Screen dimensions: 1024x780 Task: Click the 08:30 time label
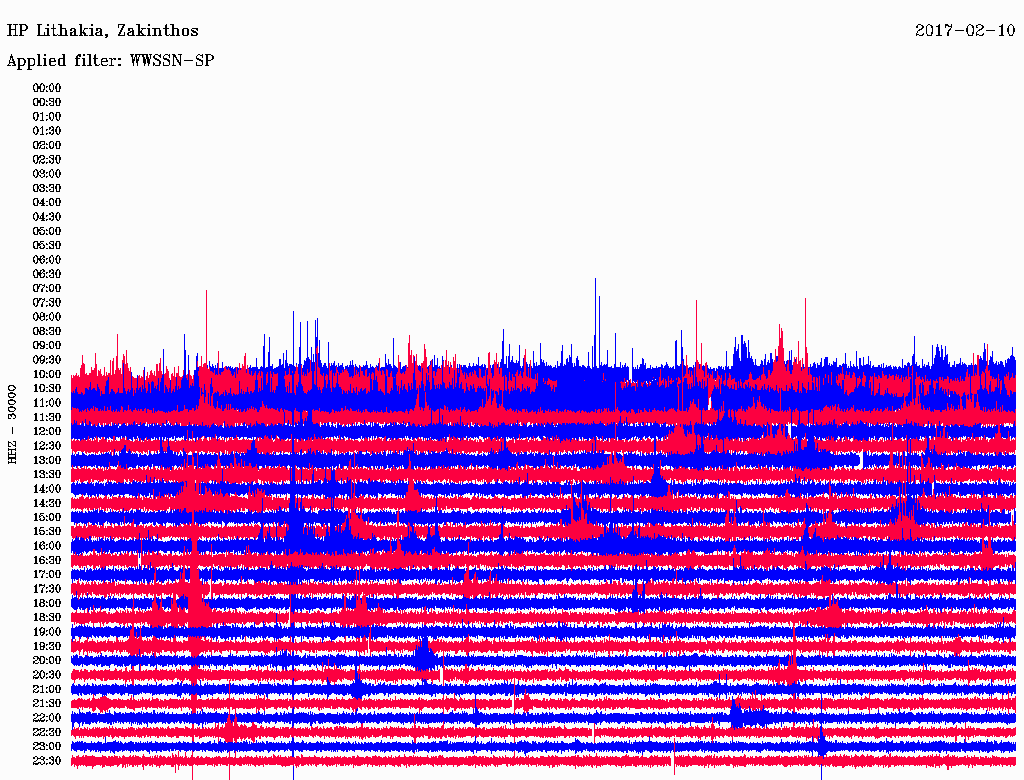click(47, 332)
